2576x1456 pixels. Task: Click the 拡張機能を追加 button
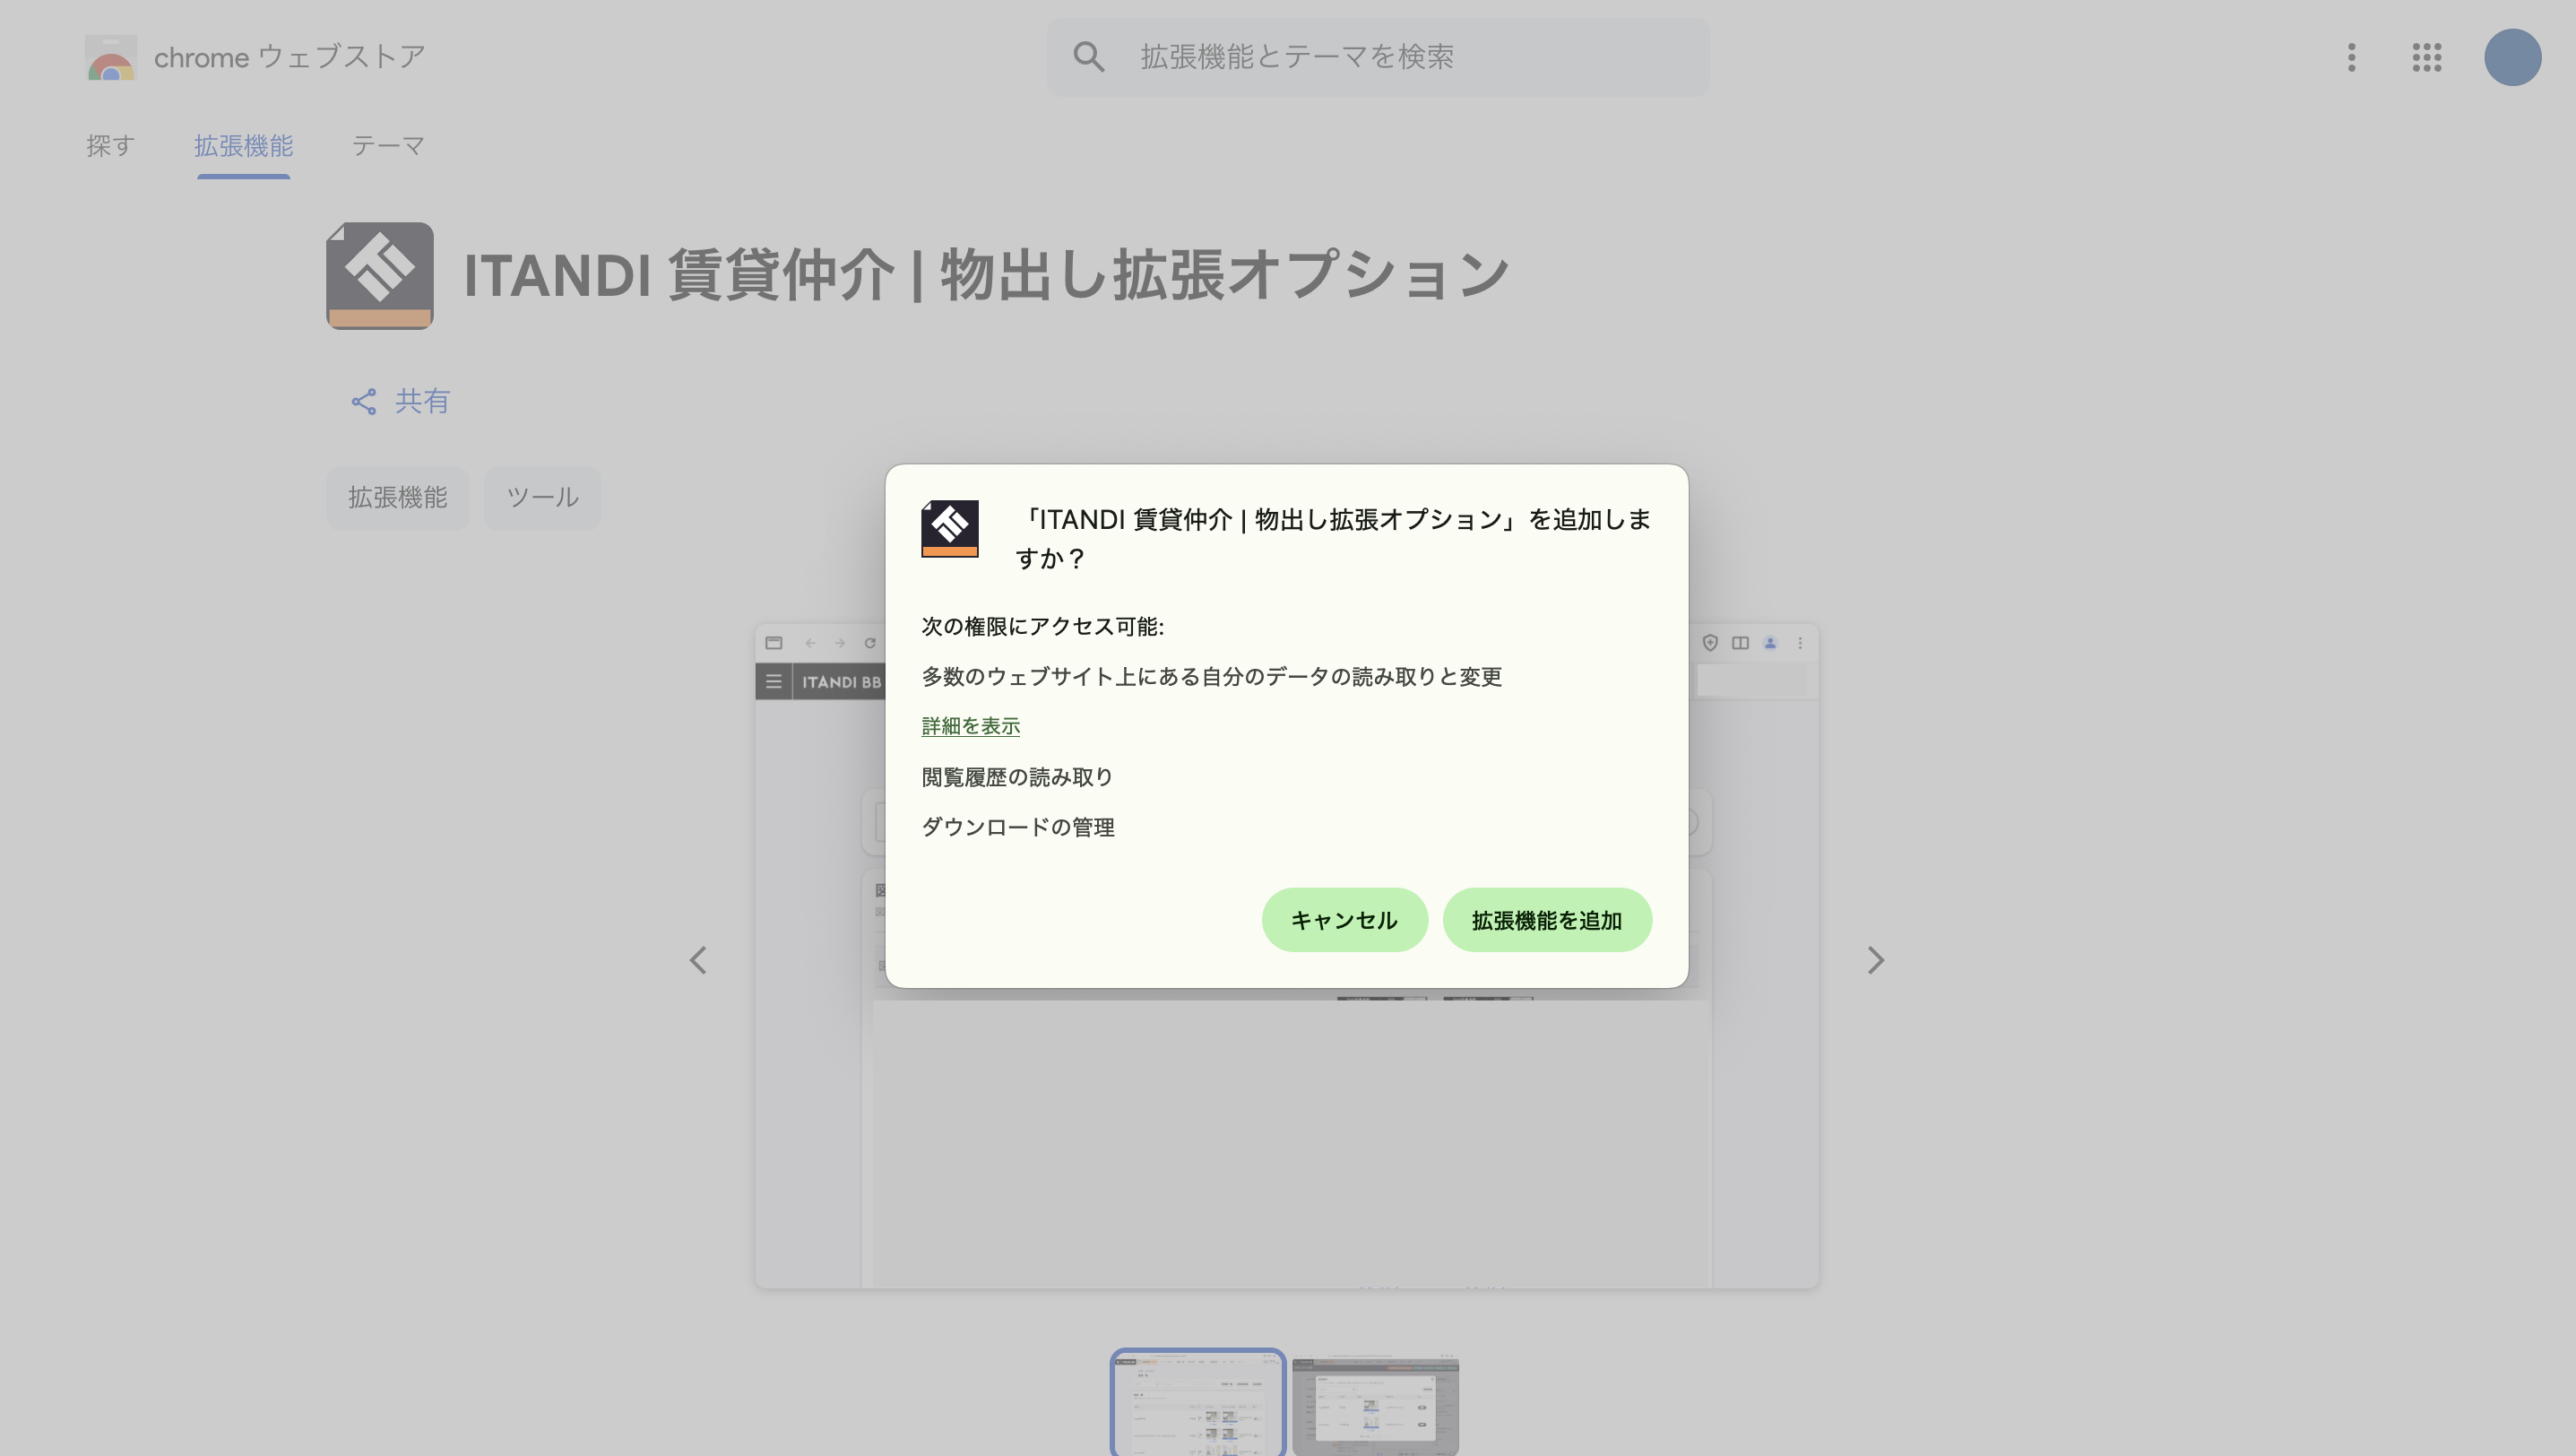1546,919
